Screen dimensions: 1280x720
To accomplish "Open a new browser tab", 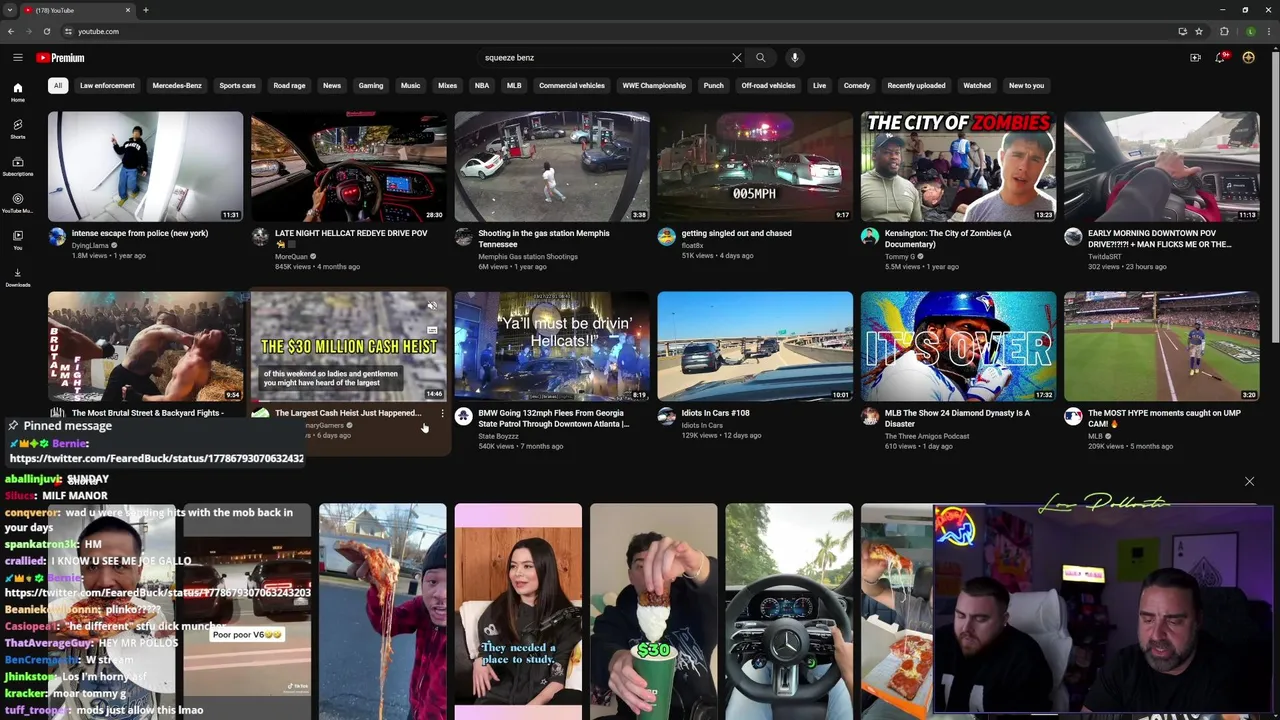I will (x=146, y=10).
